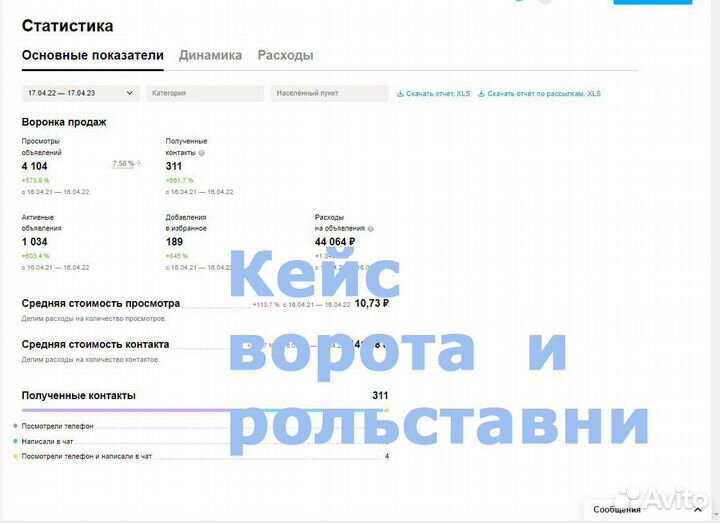Image resolution: width=720 pixels, height=524 pixels.
Task: Click the purple contacts progress bar
Action: [x=125, y=410]
